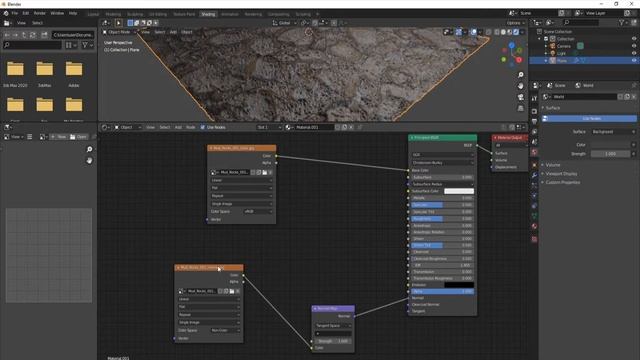Viewport: 640px width, 360px height.
Task: Unlink Material.001 with the X icon
Action: click(351, 127)
